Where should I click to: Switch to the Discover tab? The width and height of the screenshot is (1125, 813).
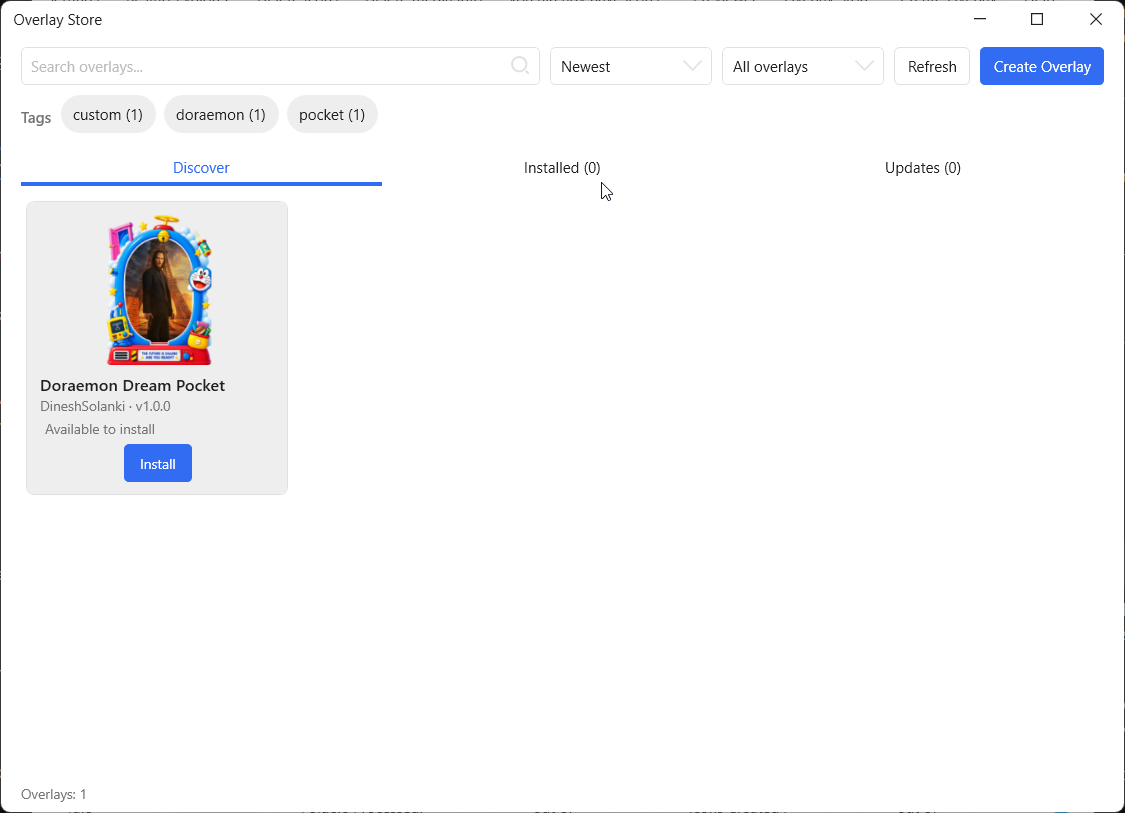coord(201,168)
